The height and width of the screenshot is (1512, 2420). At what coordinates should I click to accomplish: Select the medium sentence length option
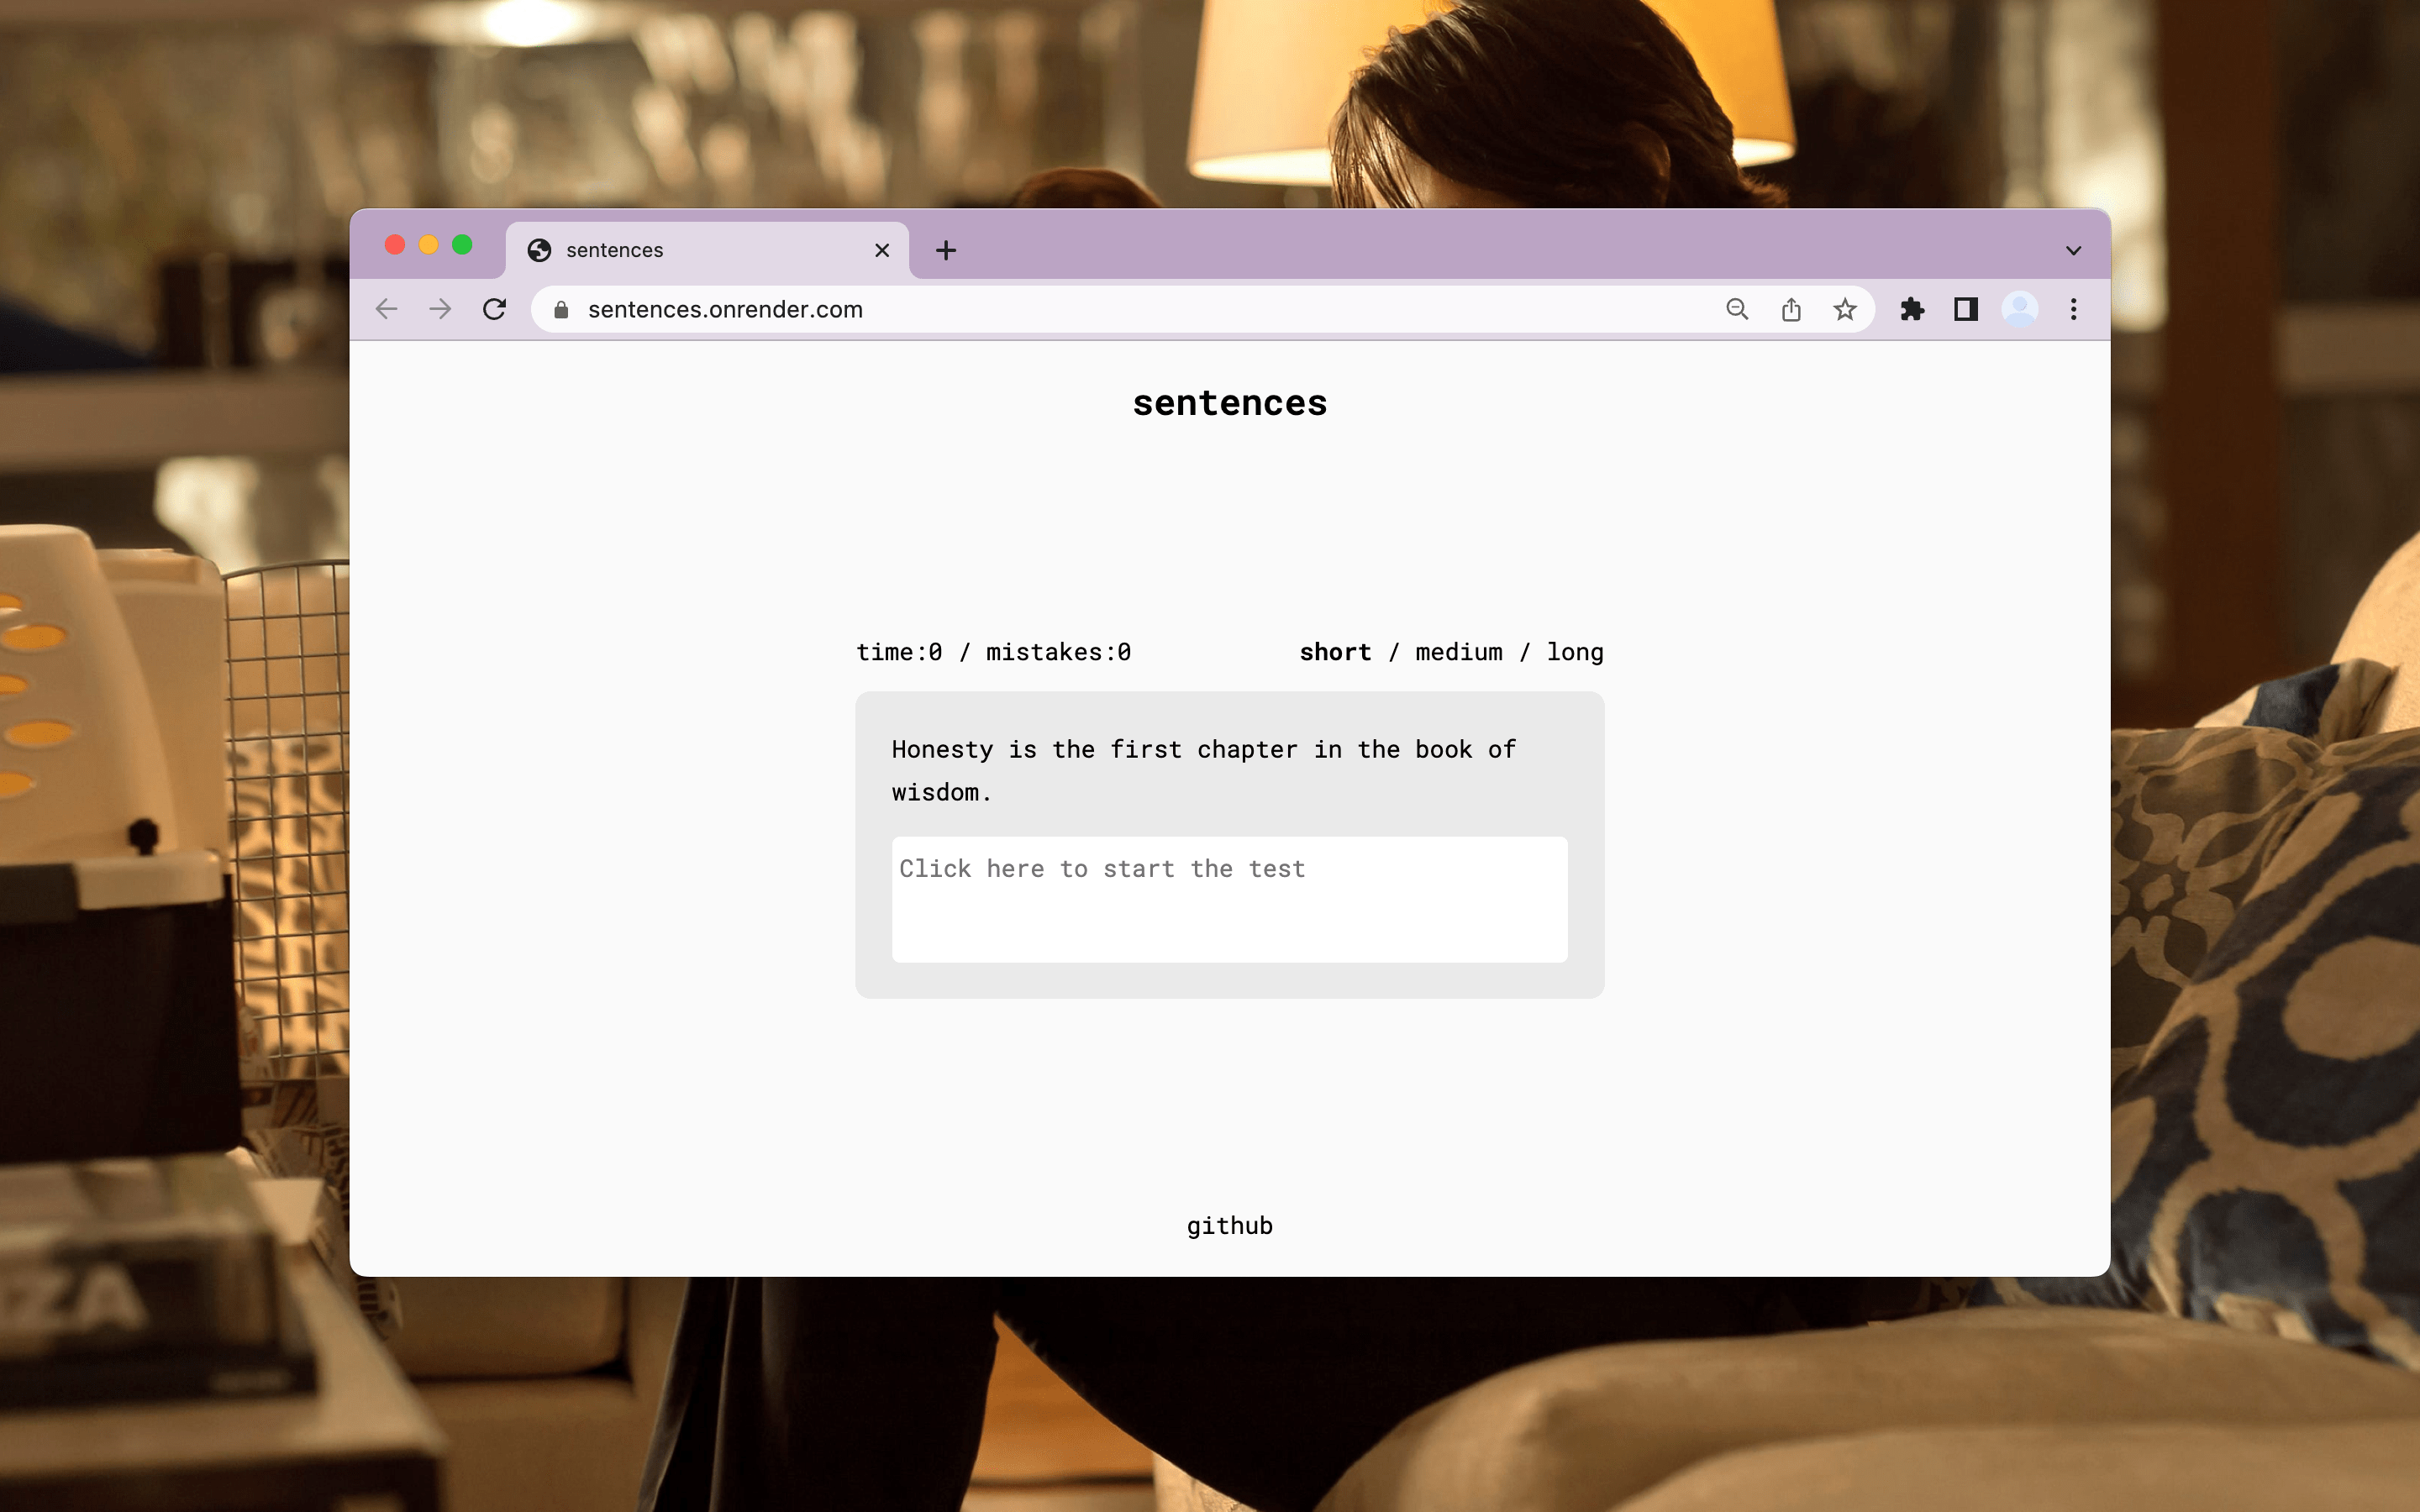click(x=1459, y=651)
